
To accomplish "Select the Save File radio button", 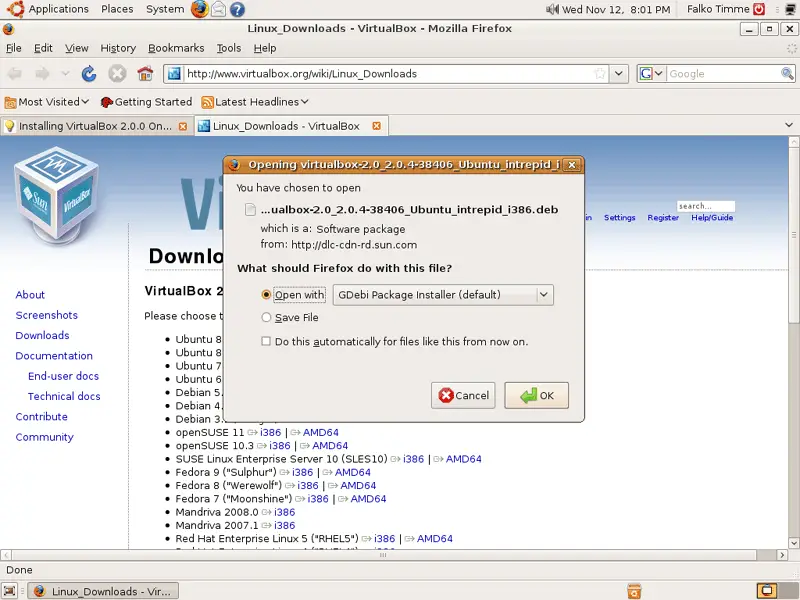I will tap(266, 317).
